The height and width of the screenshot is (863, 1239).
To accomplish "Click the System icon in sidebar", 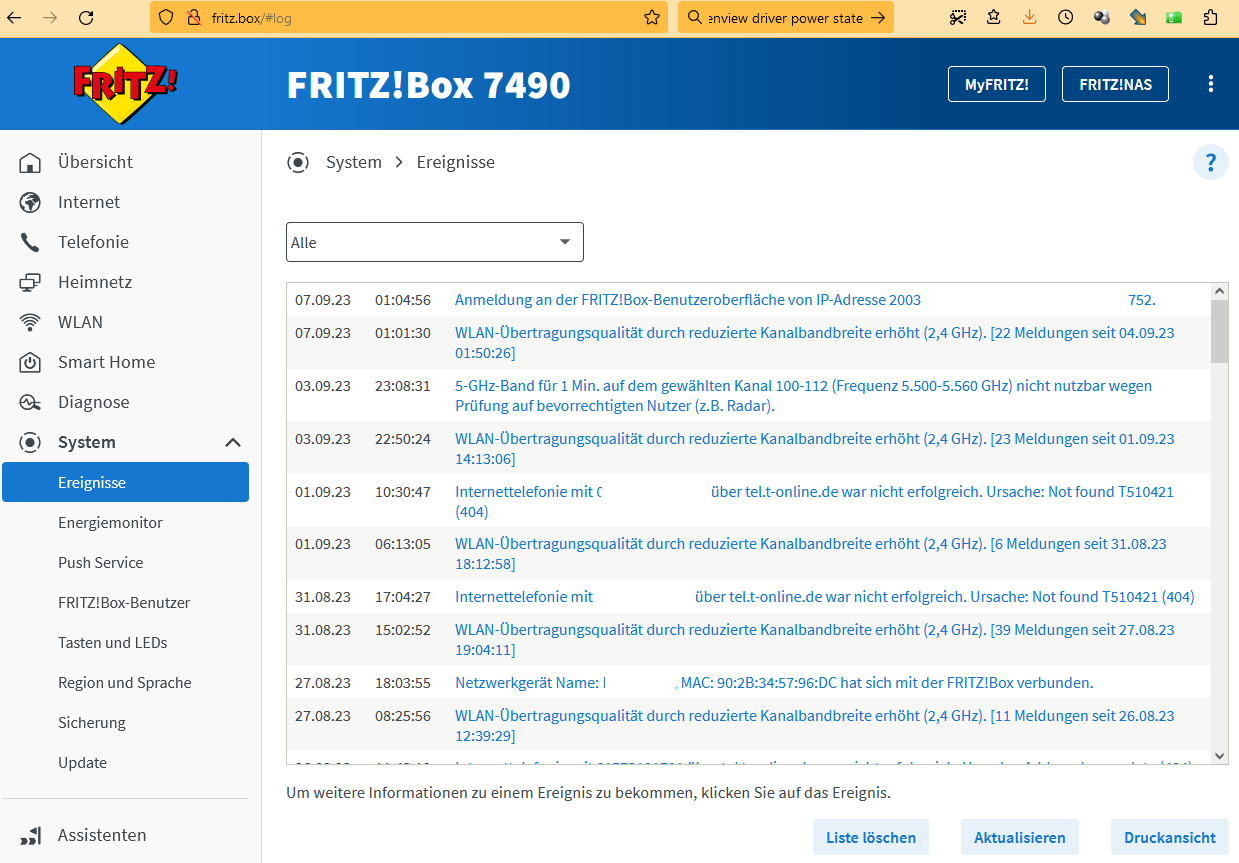I will click(x=31, y=442).
